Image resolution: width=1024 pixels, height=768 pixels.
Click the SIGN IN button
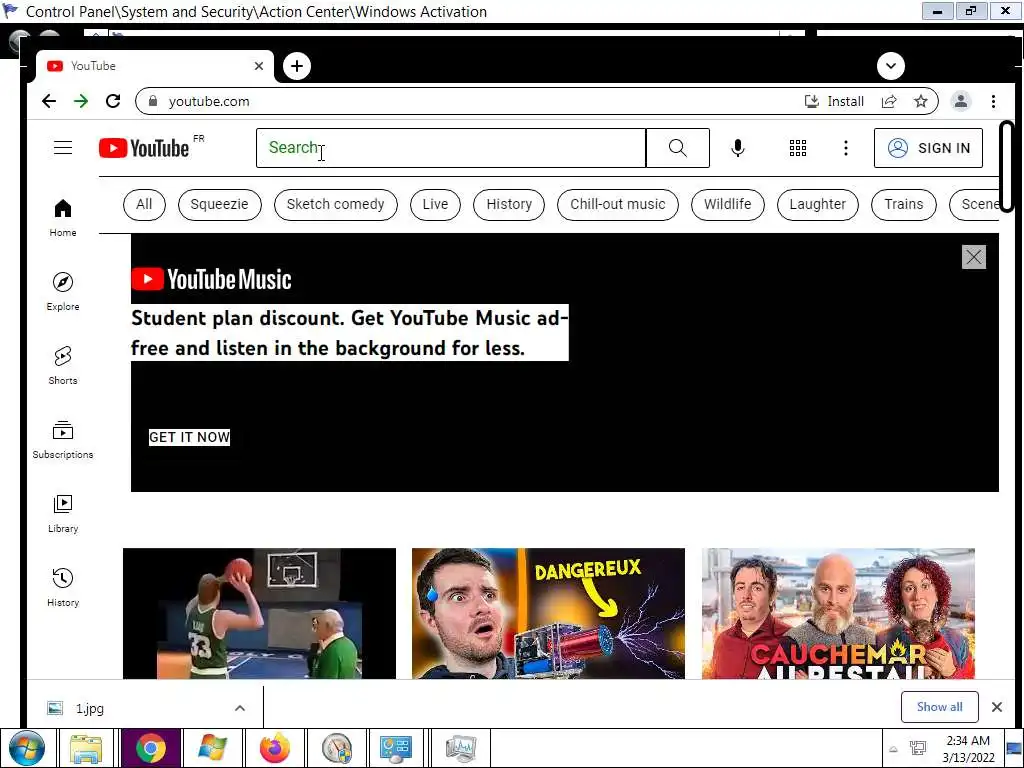tap(928, 148)
